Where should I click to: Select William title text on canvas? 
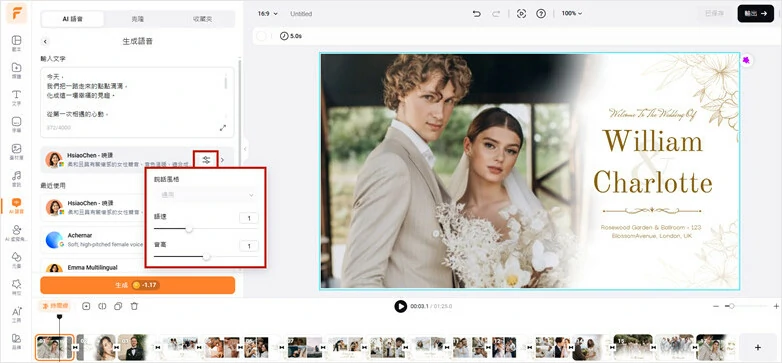click(652, 141)
